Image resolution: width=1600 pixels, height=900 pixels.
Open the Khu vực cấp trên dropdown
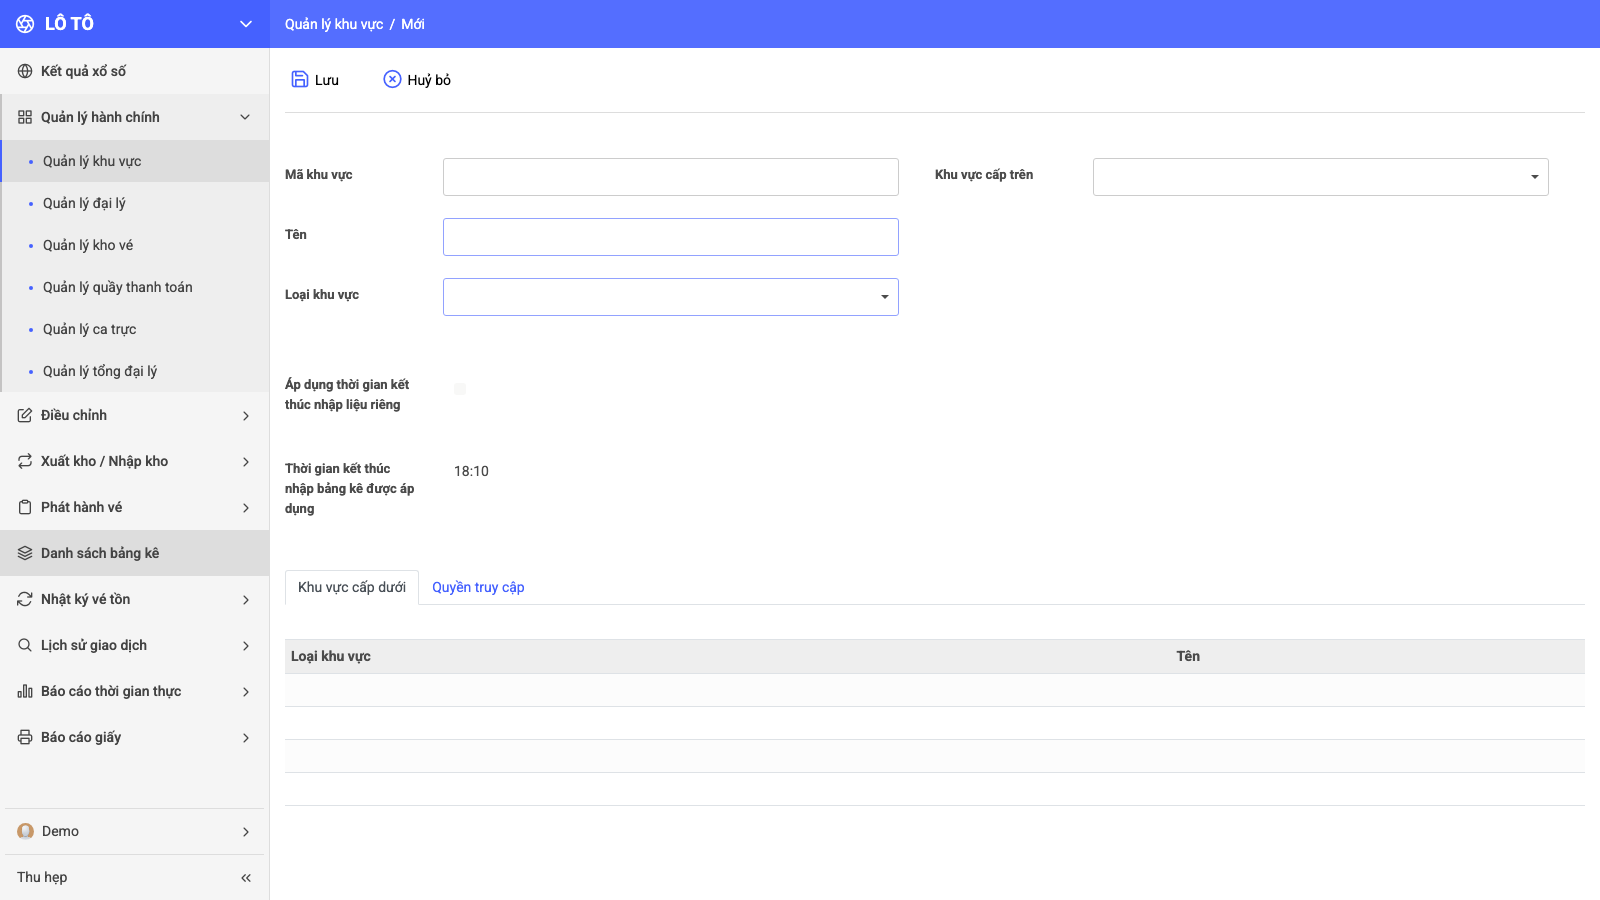[x=1321, y=177]
